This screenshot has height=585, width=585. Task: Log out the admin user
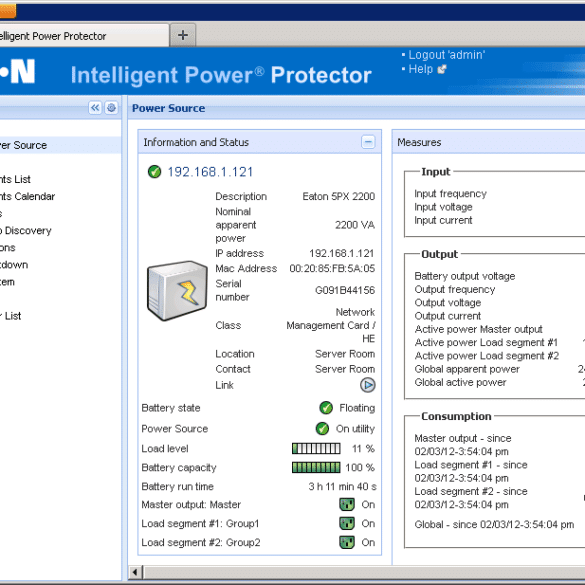(x=446, y=55)
